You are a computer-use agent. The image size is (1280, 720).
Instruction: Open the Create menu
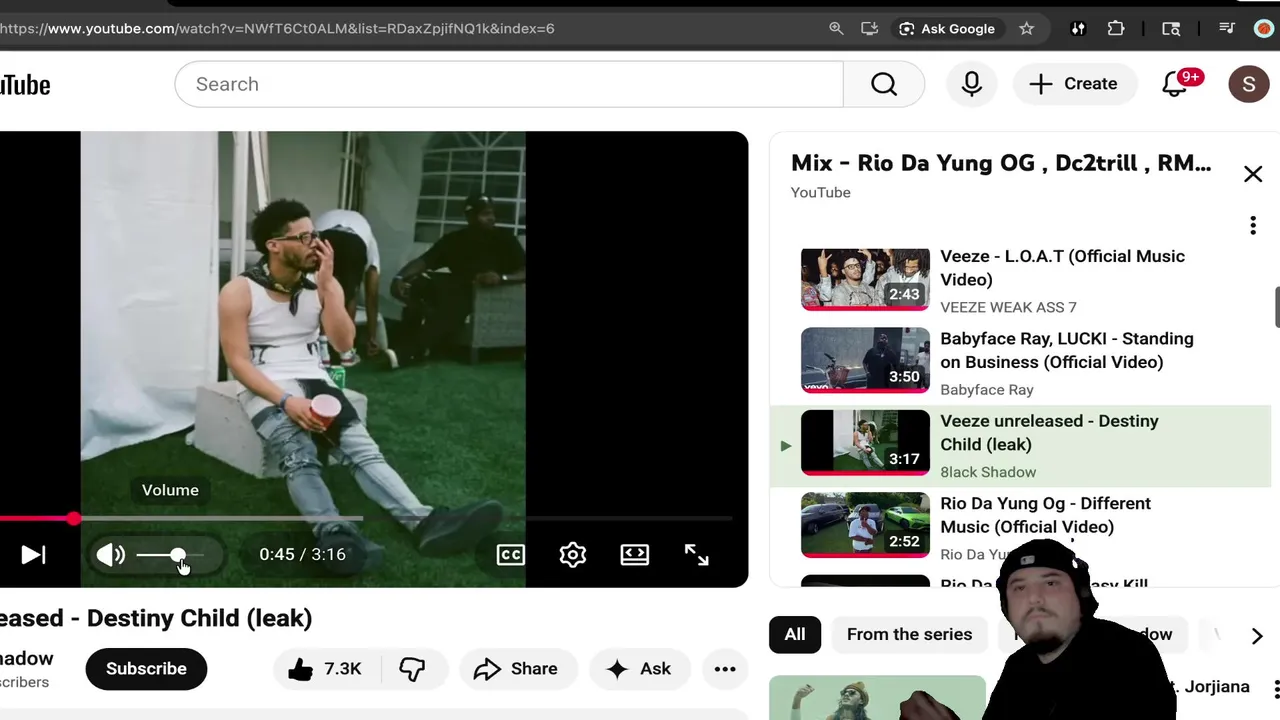1074,84
